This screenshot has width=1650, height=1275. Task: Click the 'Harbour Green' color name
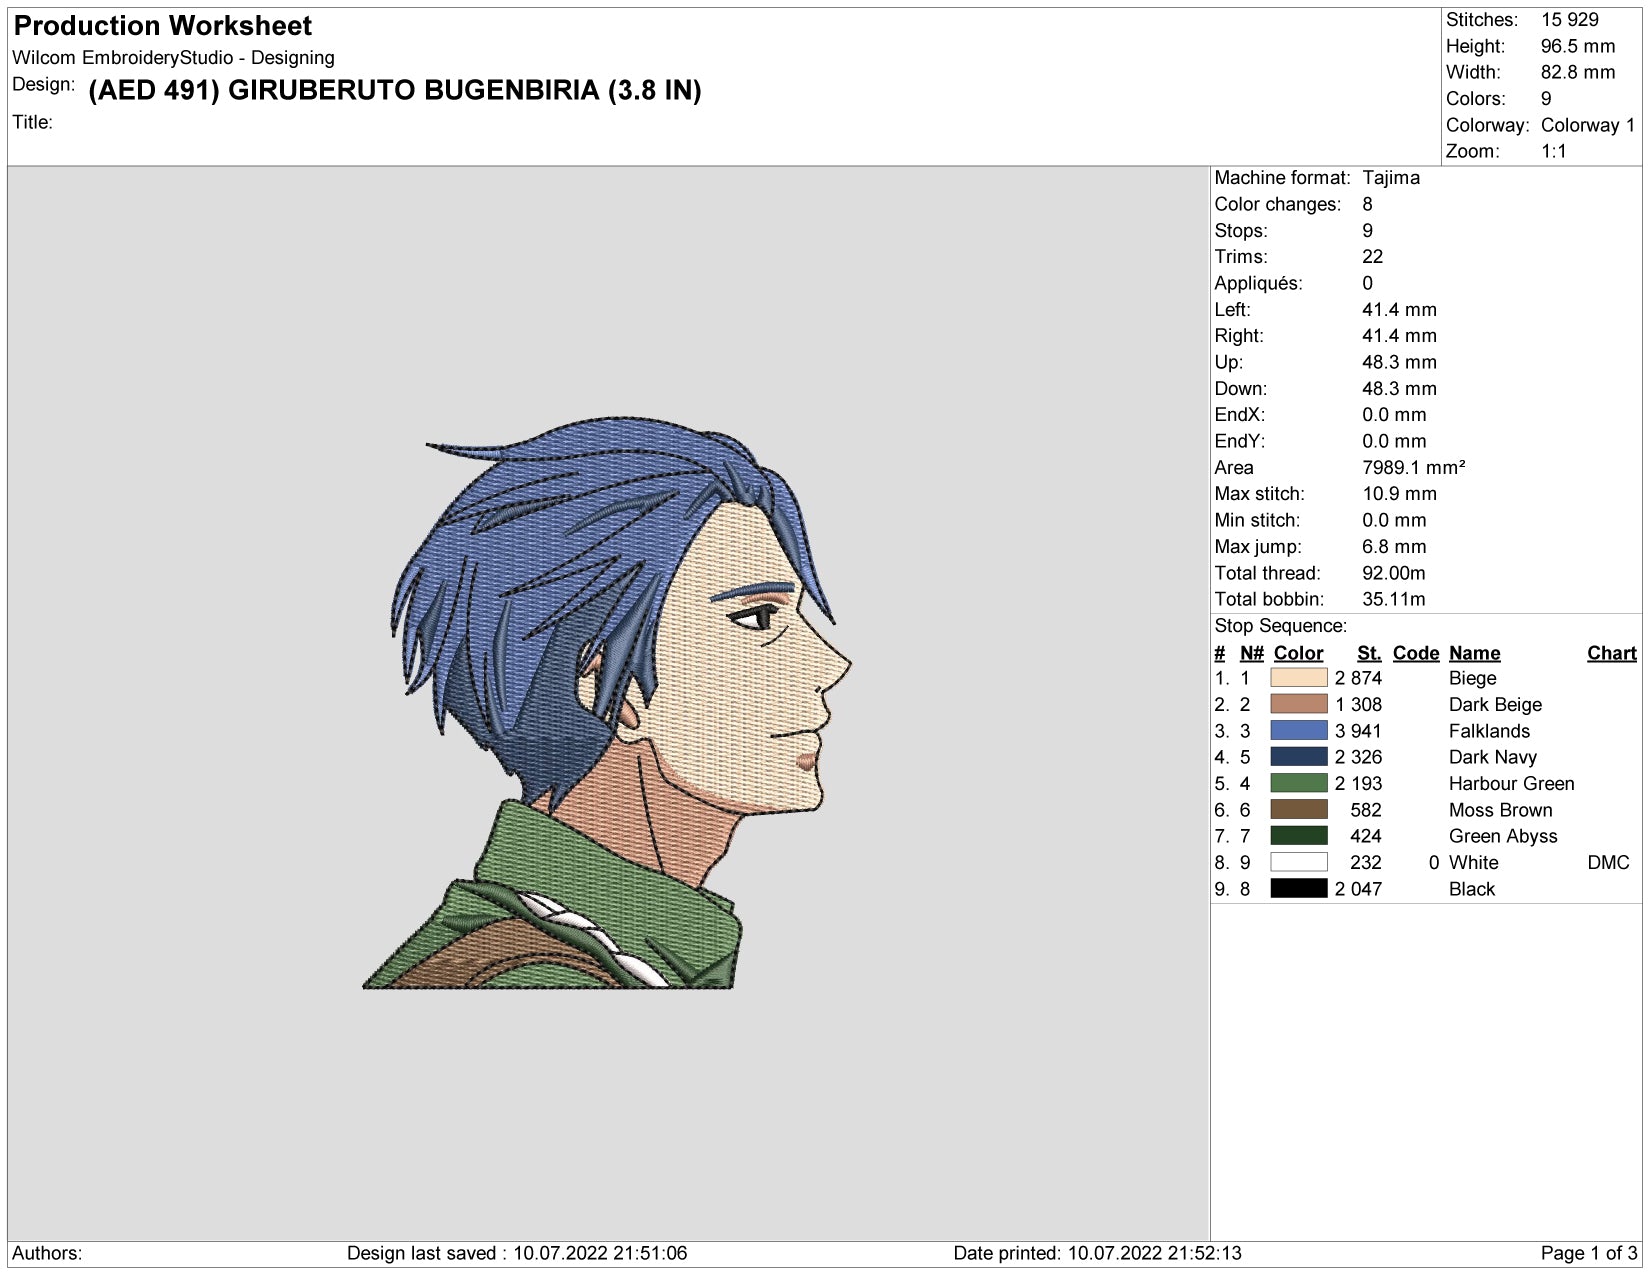click(1511, 784)
